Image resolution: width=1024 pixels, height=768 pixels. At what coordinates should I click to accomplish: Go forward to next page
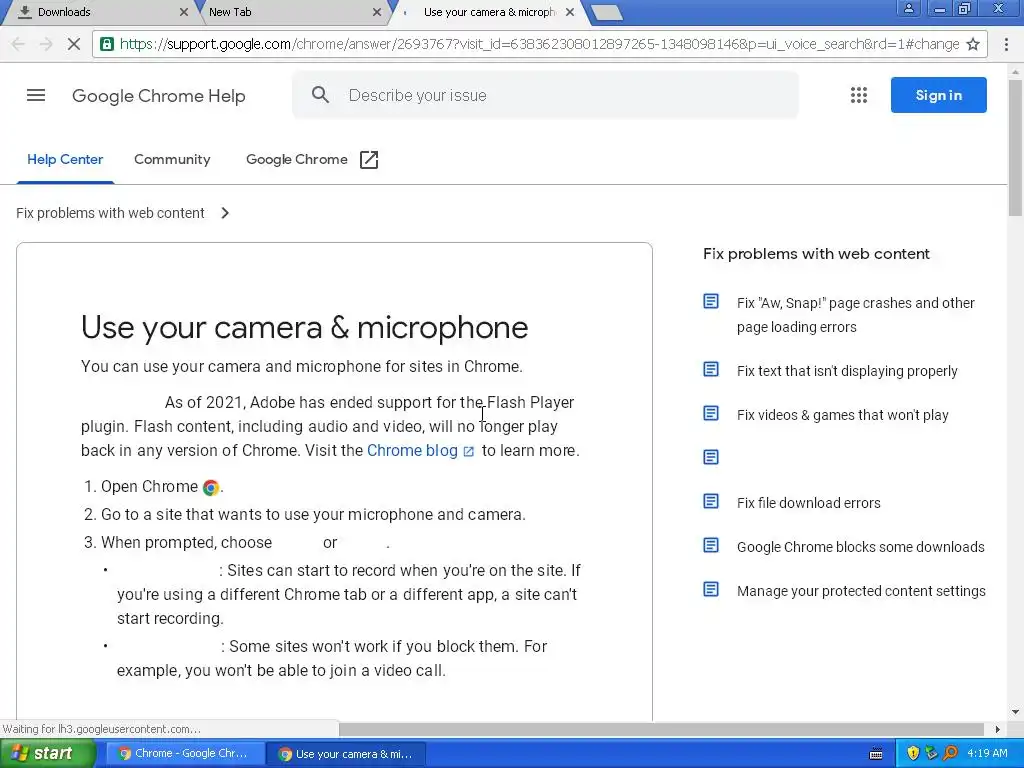[x=46, y=44]
